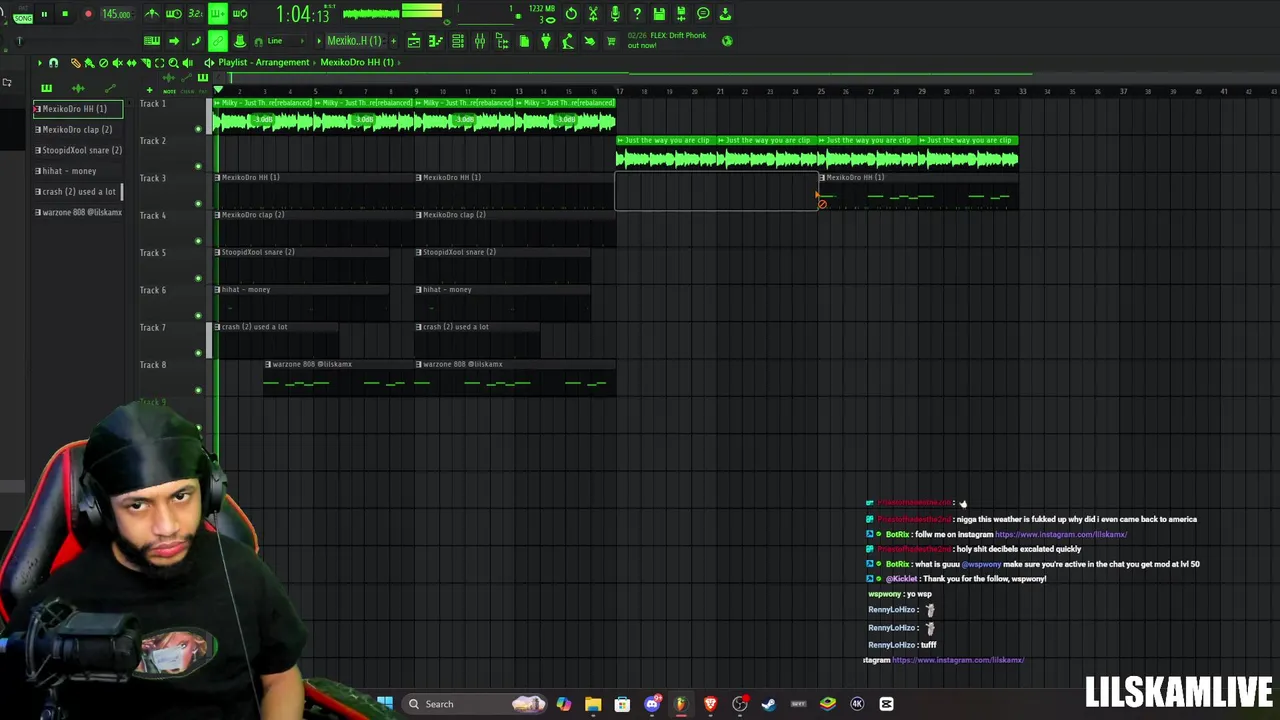Select the dashed-square select tool
Image resolution: width=1280 pixels, height=720 pixels.
pyautogui.click(x=159, y=63)
